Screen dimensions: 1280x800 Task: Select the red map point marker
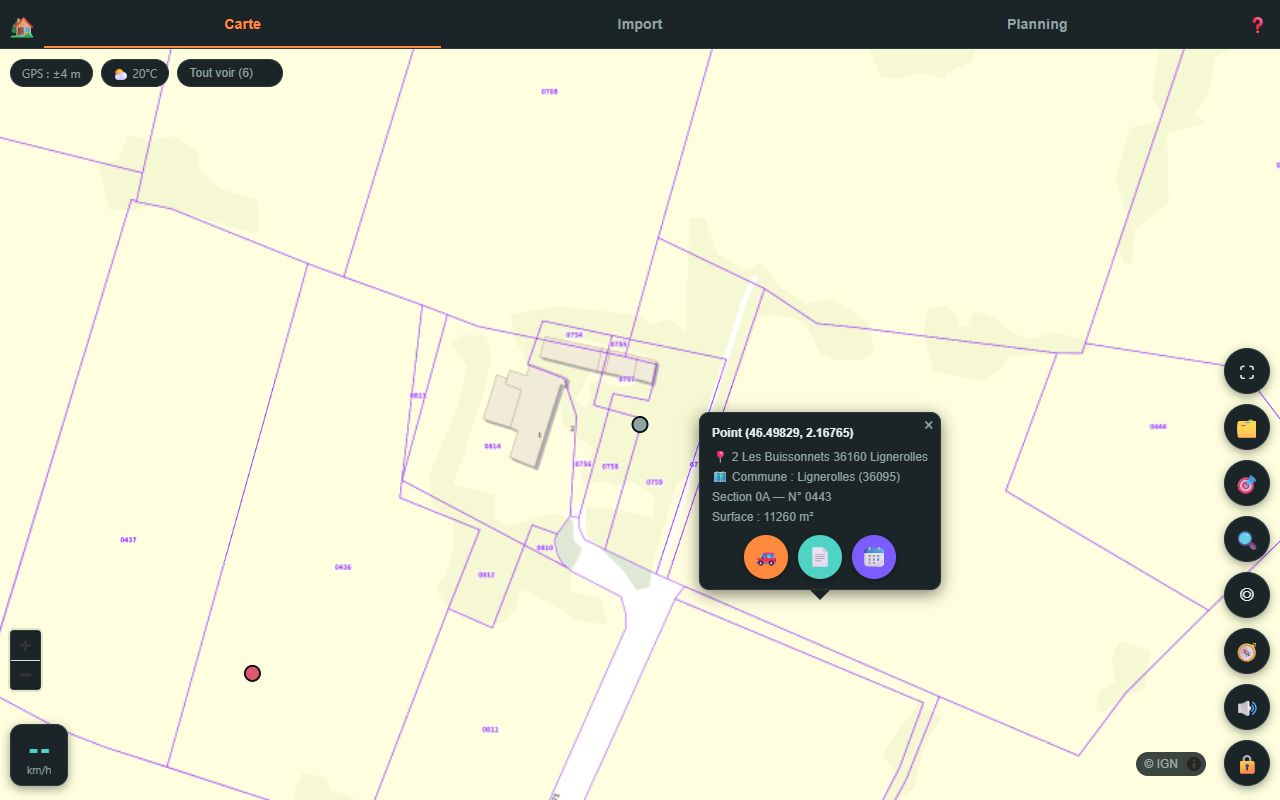point(252,673)
